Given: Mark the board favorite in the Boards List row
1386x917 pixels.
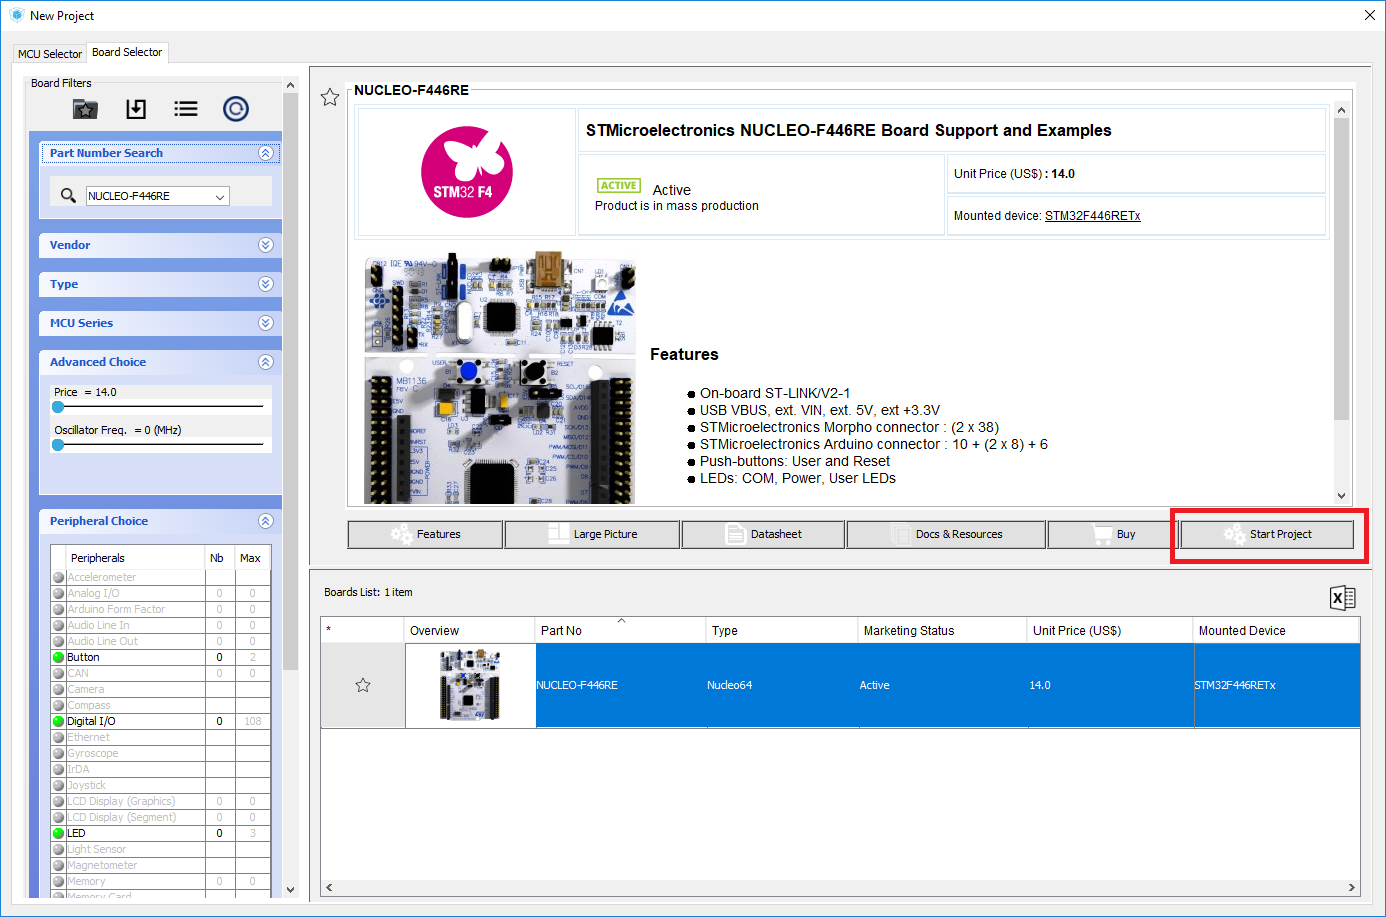Looking at the screenshot, I should pos(363,685).
